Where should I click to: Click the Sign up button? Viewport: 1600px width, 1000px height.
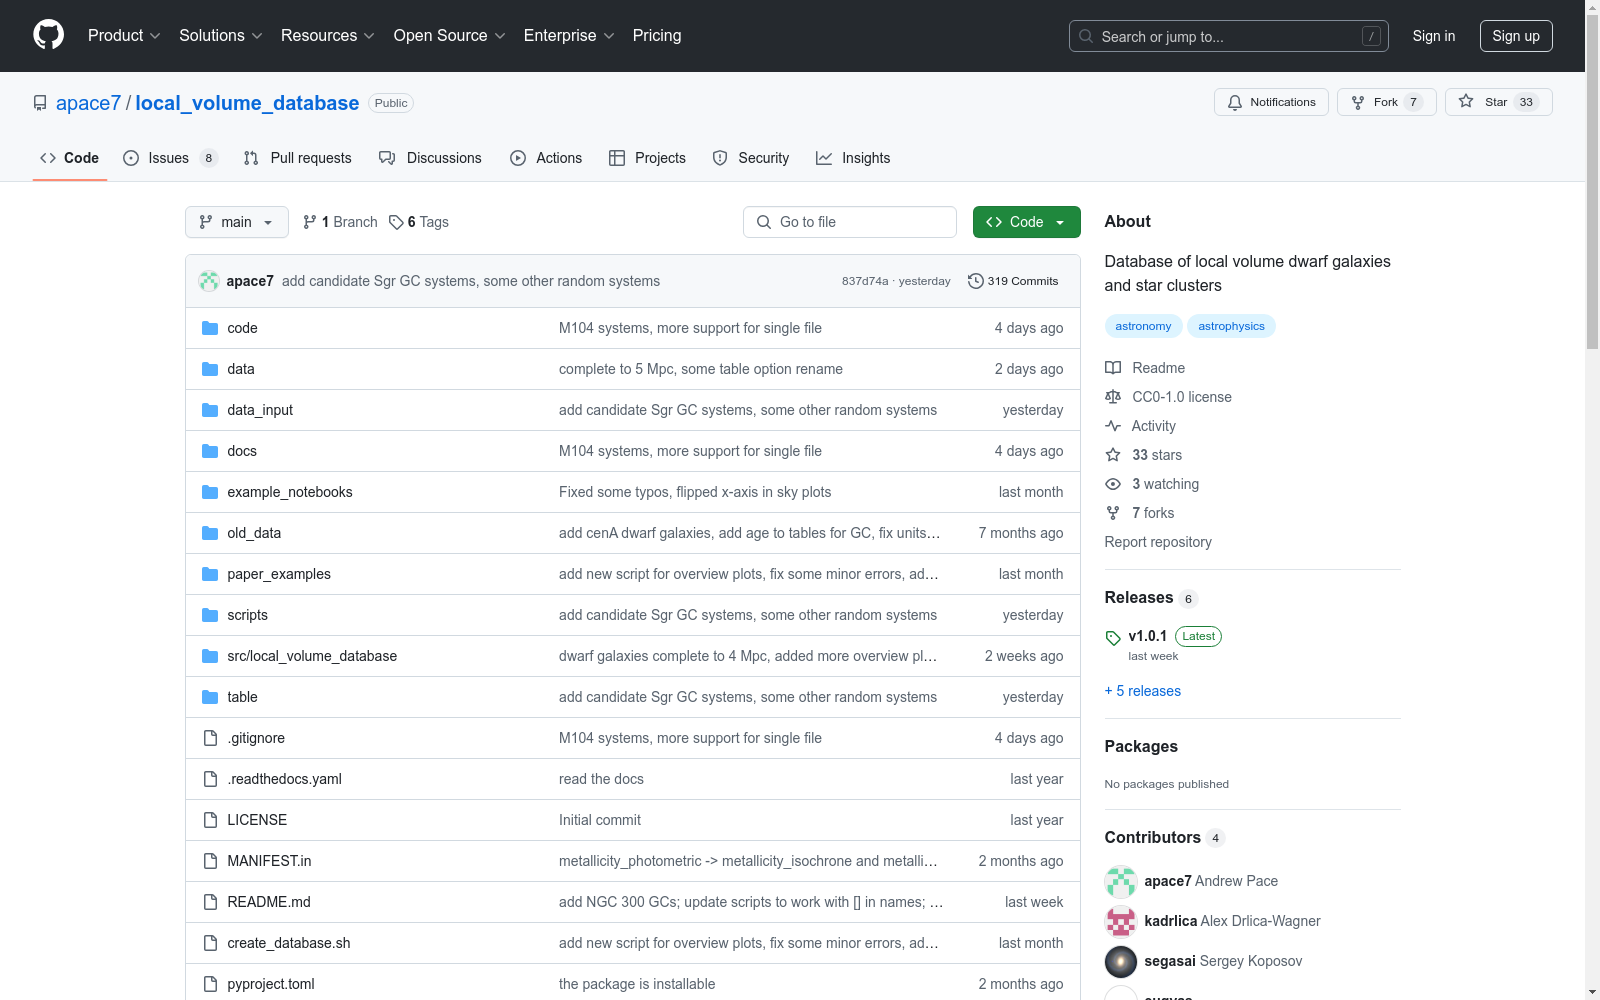(1516, 36)
